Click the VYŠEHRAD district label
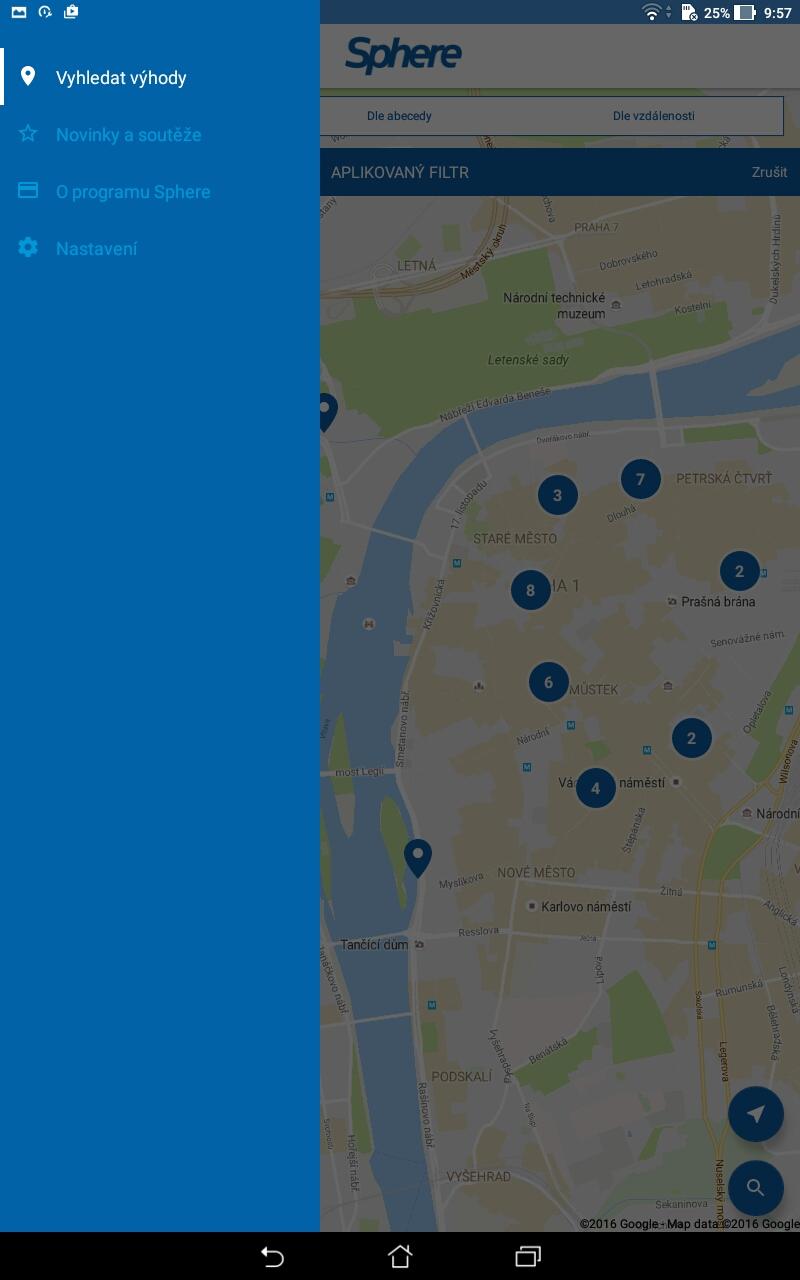Viewport: 800px width, 1280px height. [478, 1177]
